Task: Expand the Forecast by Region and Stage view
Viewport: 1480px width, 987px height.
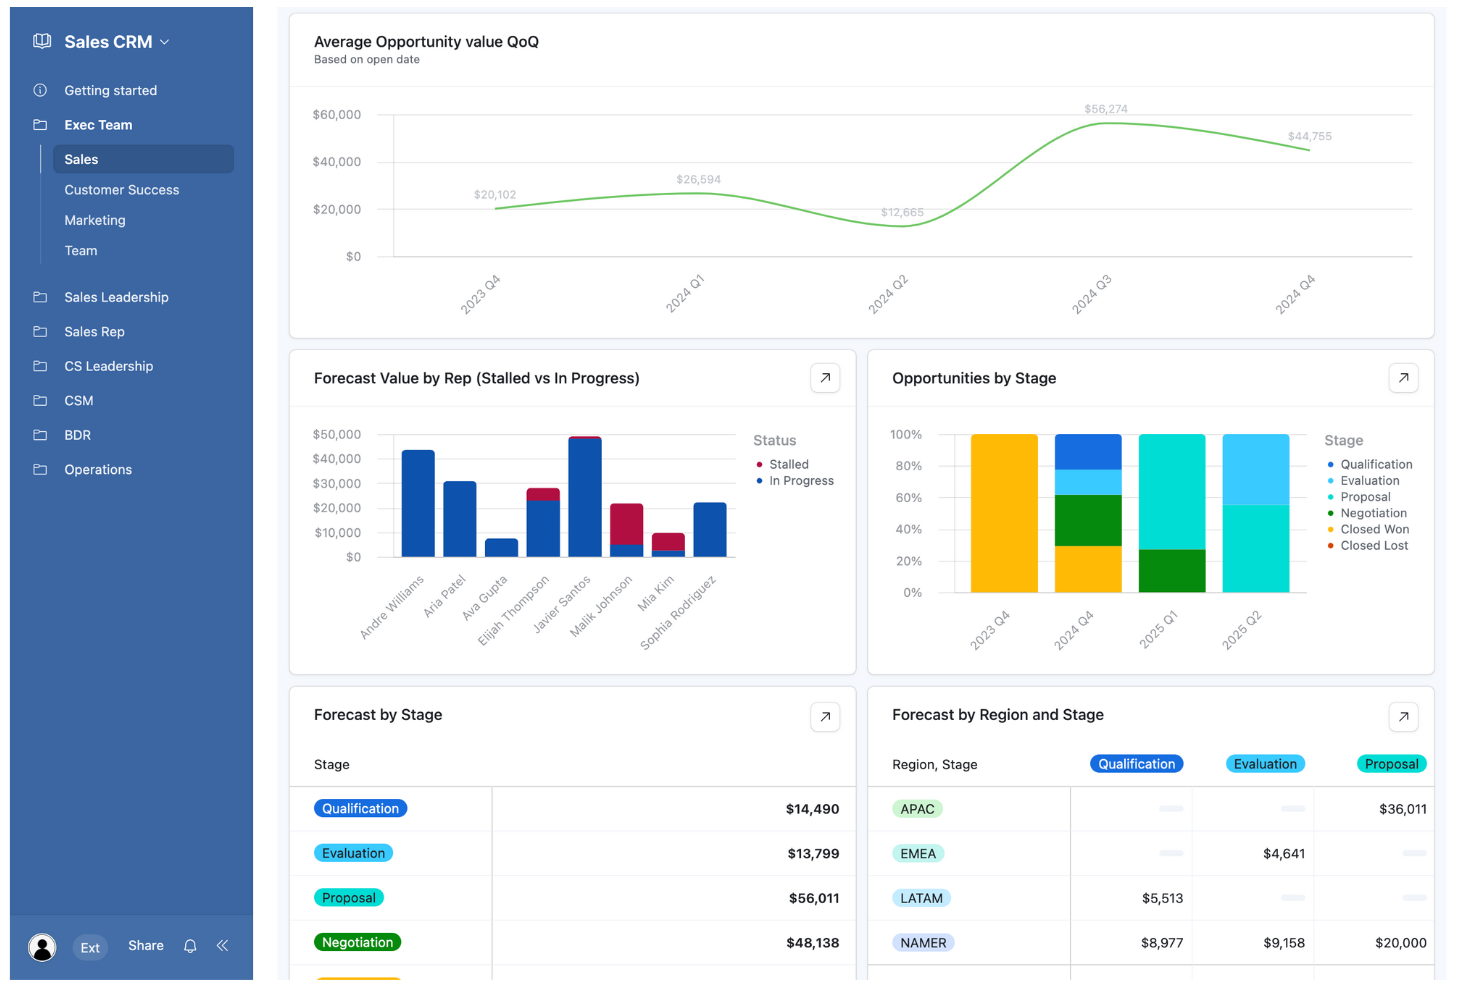Action: coord(1403,717)
